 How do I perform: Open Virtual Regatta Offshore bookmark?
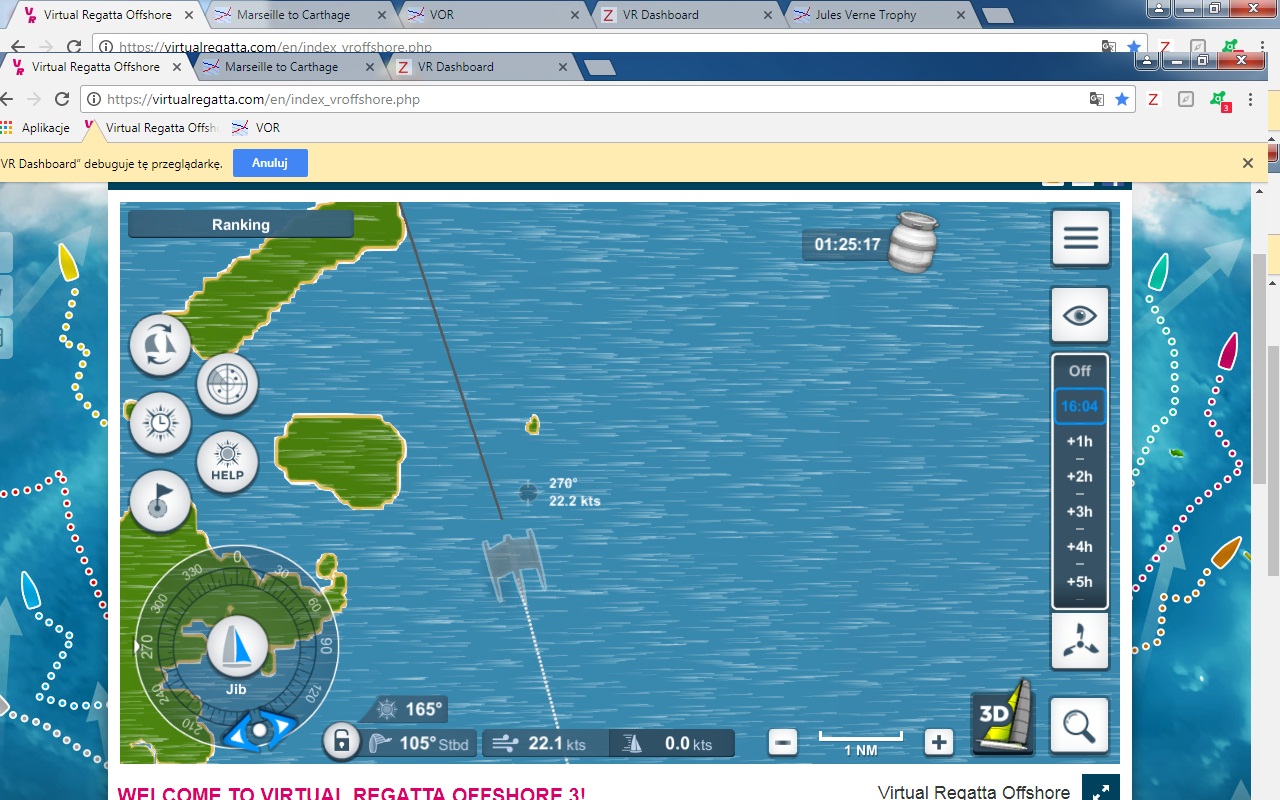tap(151, 128)
